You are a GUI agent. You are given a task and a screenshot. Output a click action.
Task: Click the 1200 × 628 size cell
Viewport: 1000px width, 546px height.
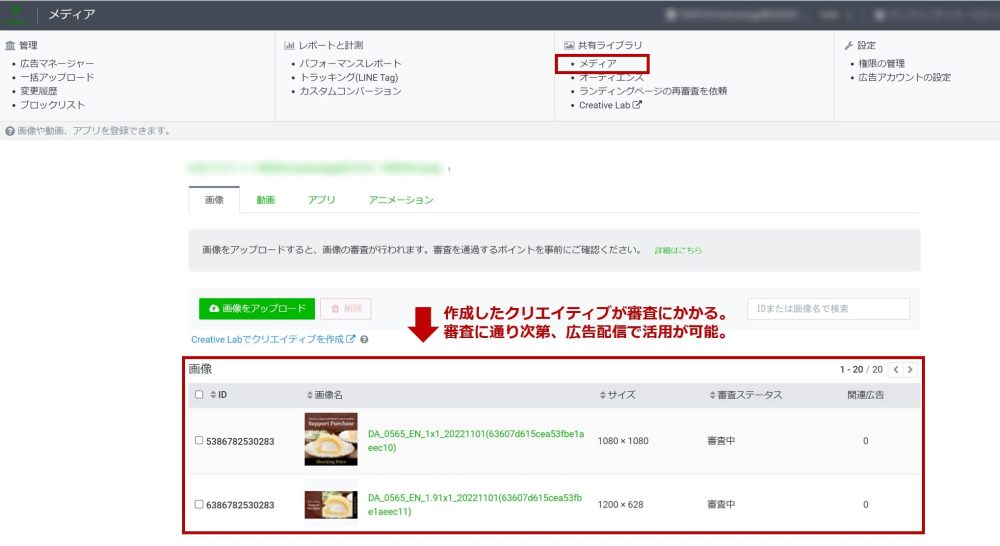coord(621,505)
